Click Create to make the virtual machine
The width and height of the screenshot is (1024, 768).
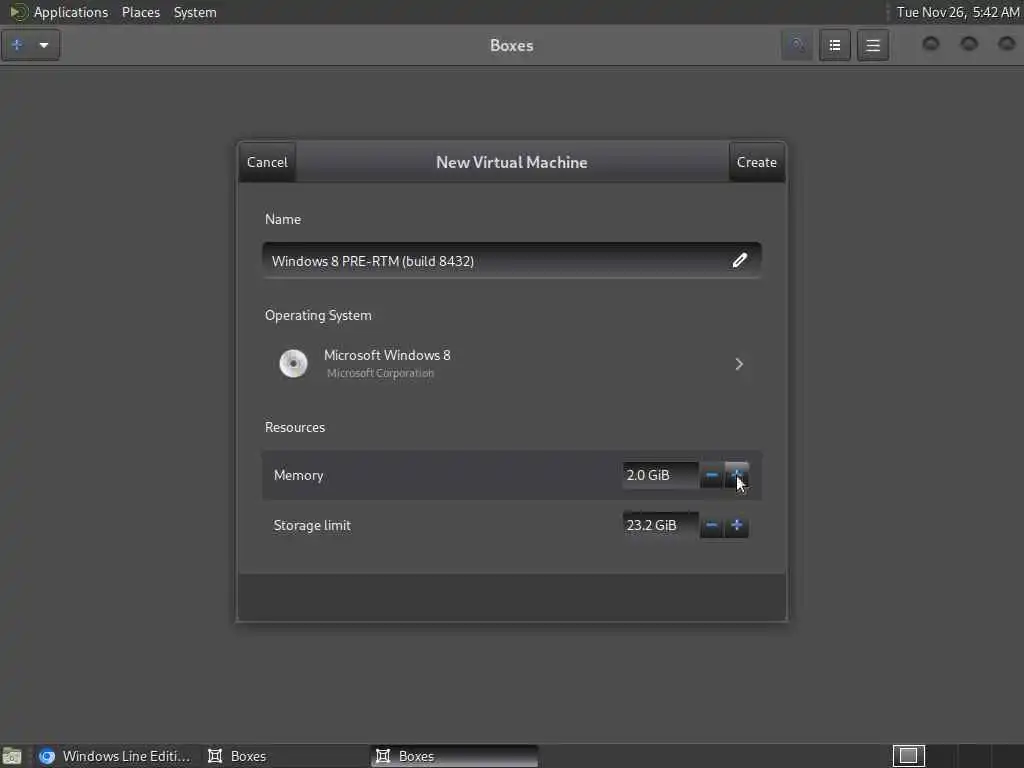click(x=757, y=162)
